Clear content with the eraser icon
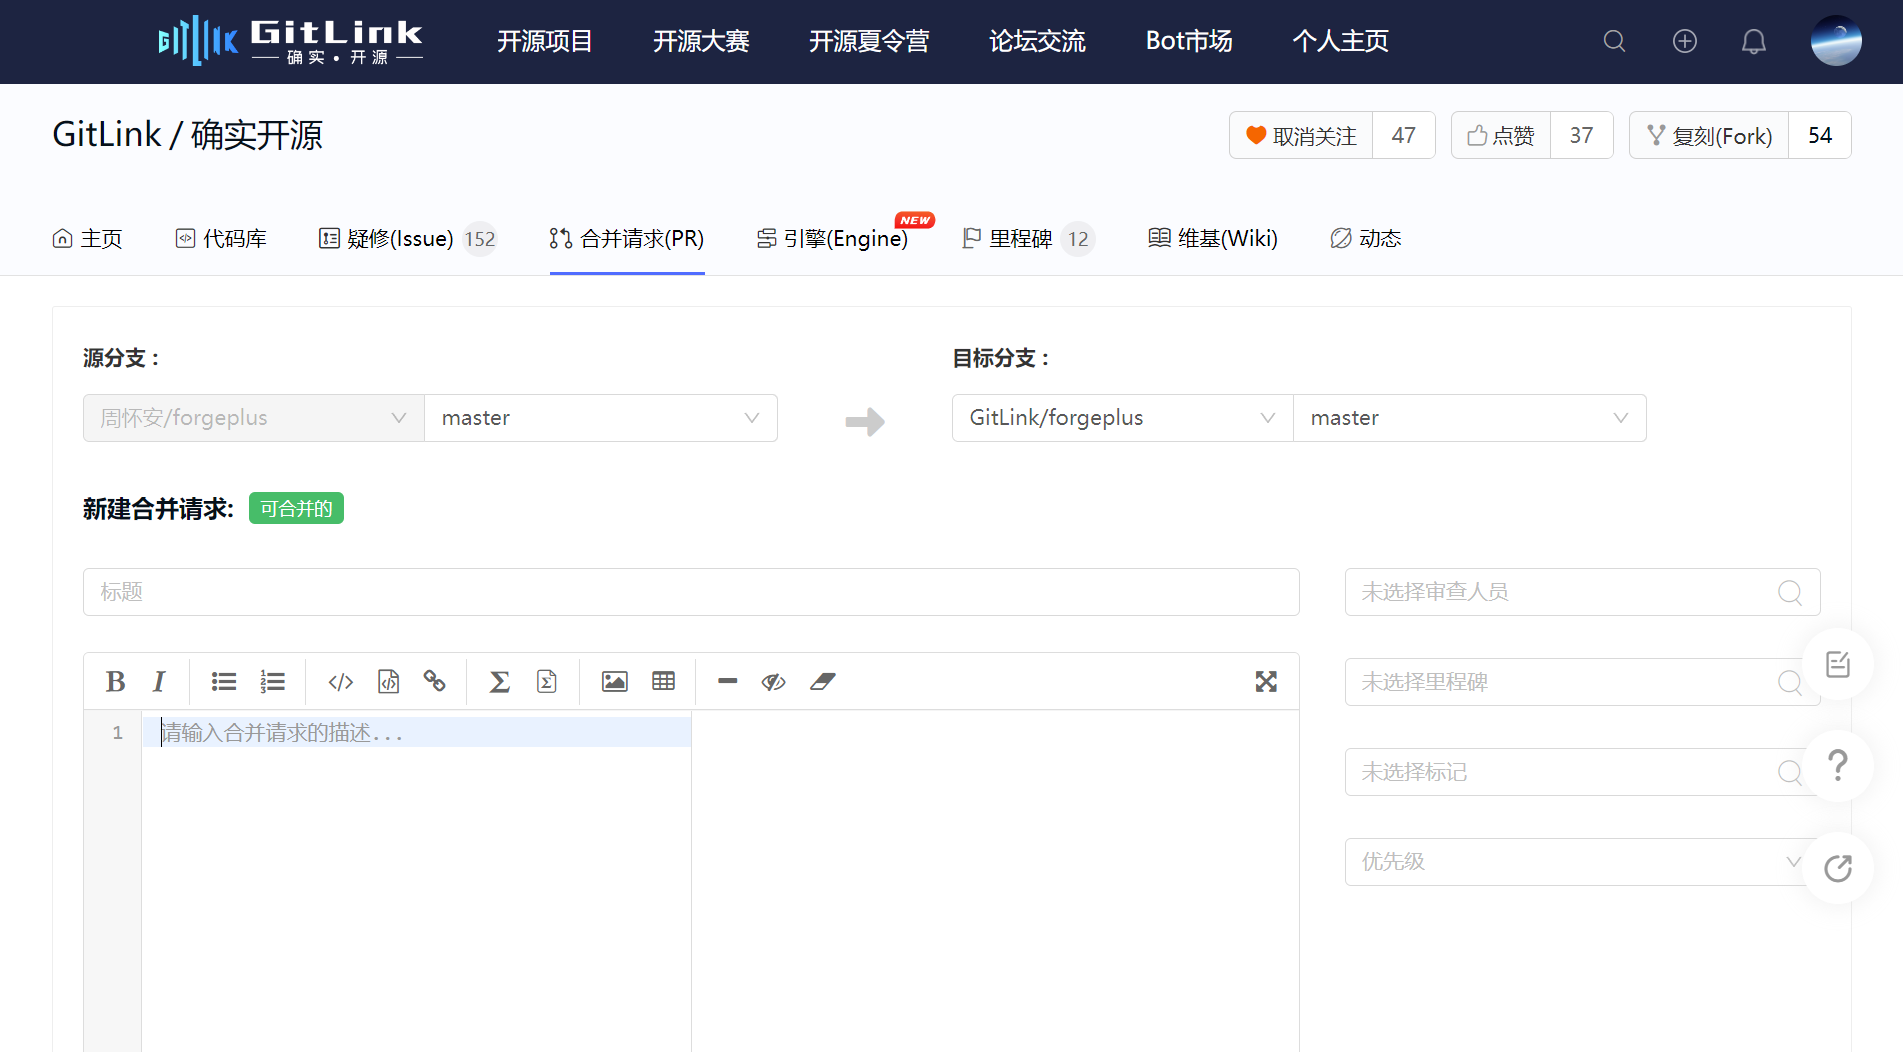The height and width of the screenshot is (1052, 1903). [x=822, y=682]
